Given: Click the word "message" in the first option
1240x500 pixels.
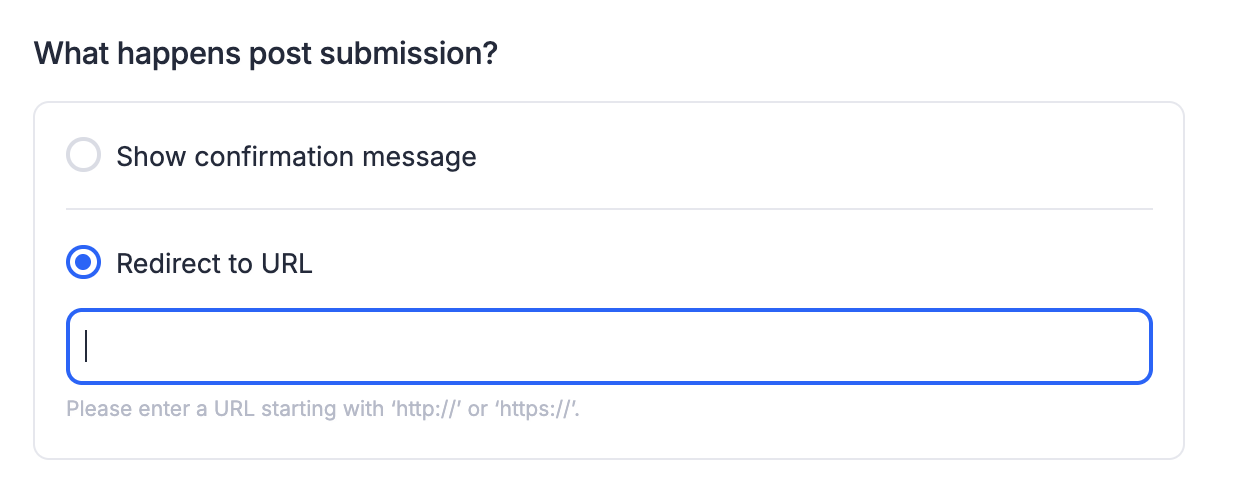Looking at the screenshot, I should 421,157.
